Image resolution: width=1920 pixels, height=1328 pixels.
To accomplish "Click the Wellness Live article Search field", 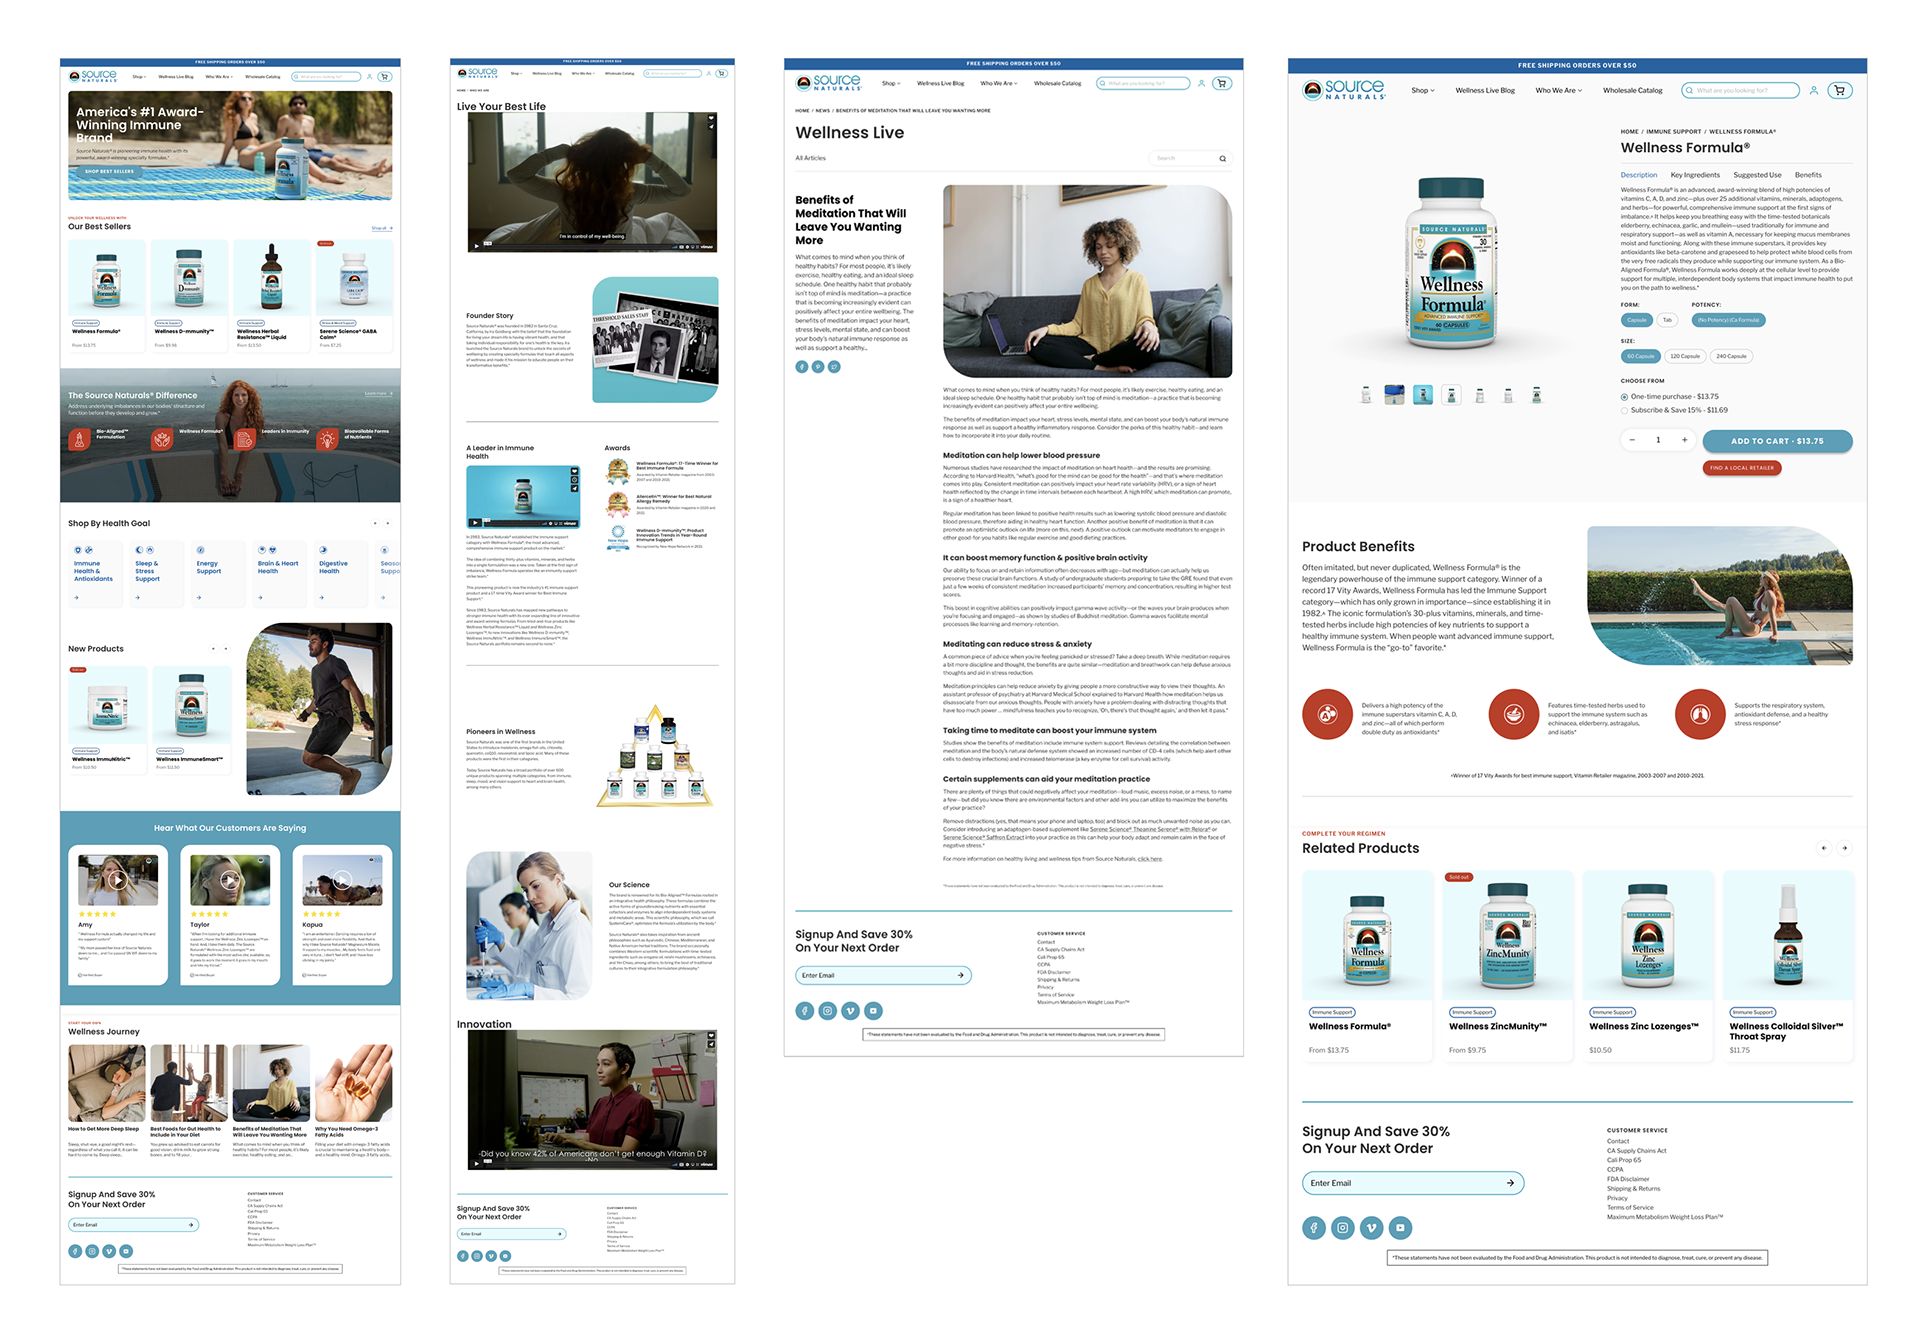I will click(1190, 158).
